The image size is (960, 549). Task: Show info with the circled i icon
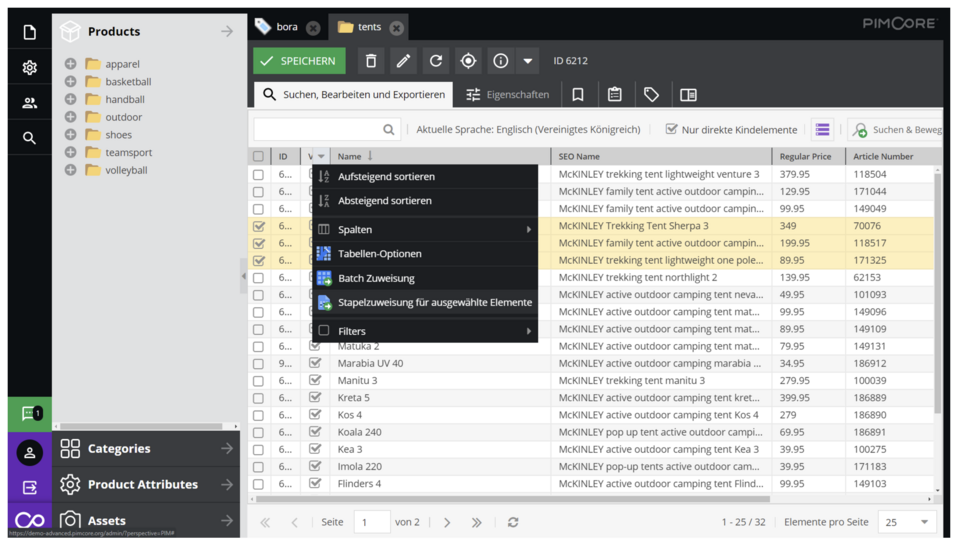(x=501, y=61)
